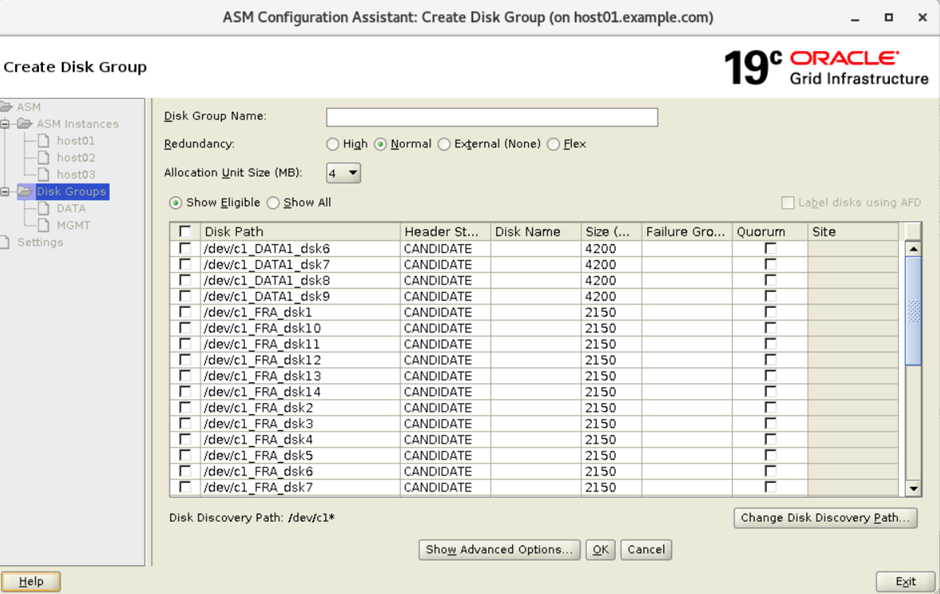940x594 pixels.
Task: Click the host03 document icon
Action: pos(44,174)
